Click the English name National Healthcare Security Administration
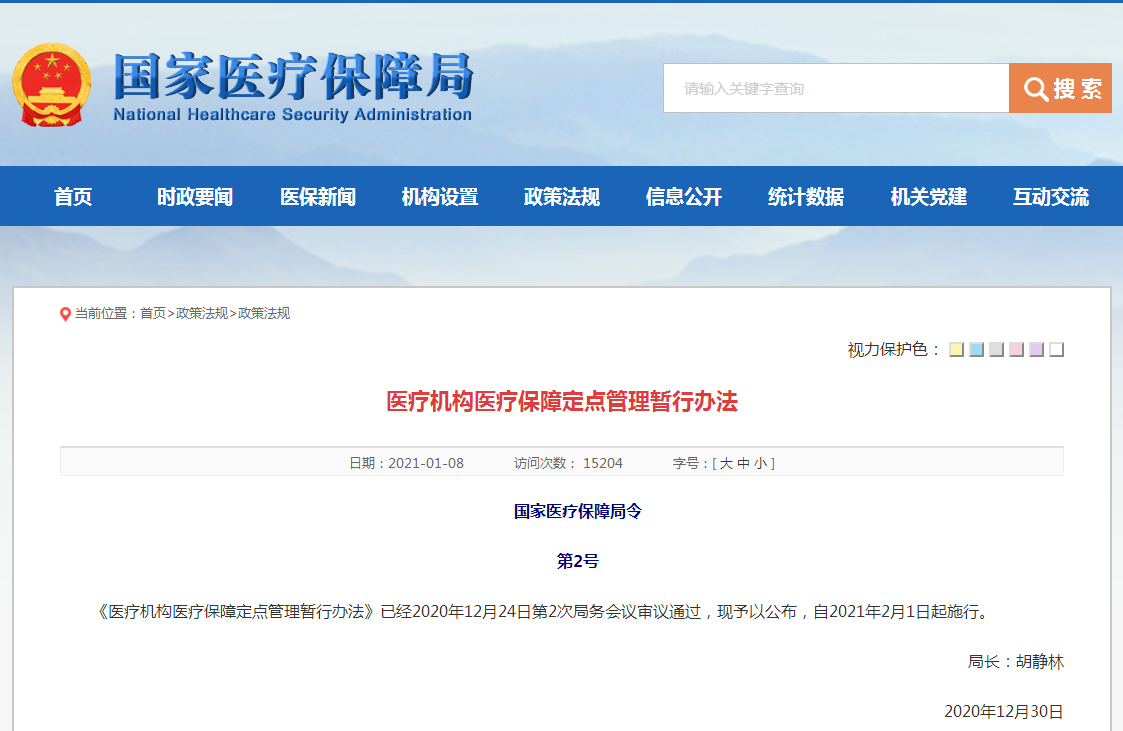The width and height of the screenshot is (1123, 731). [x=292, y=115]
